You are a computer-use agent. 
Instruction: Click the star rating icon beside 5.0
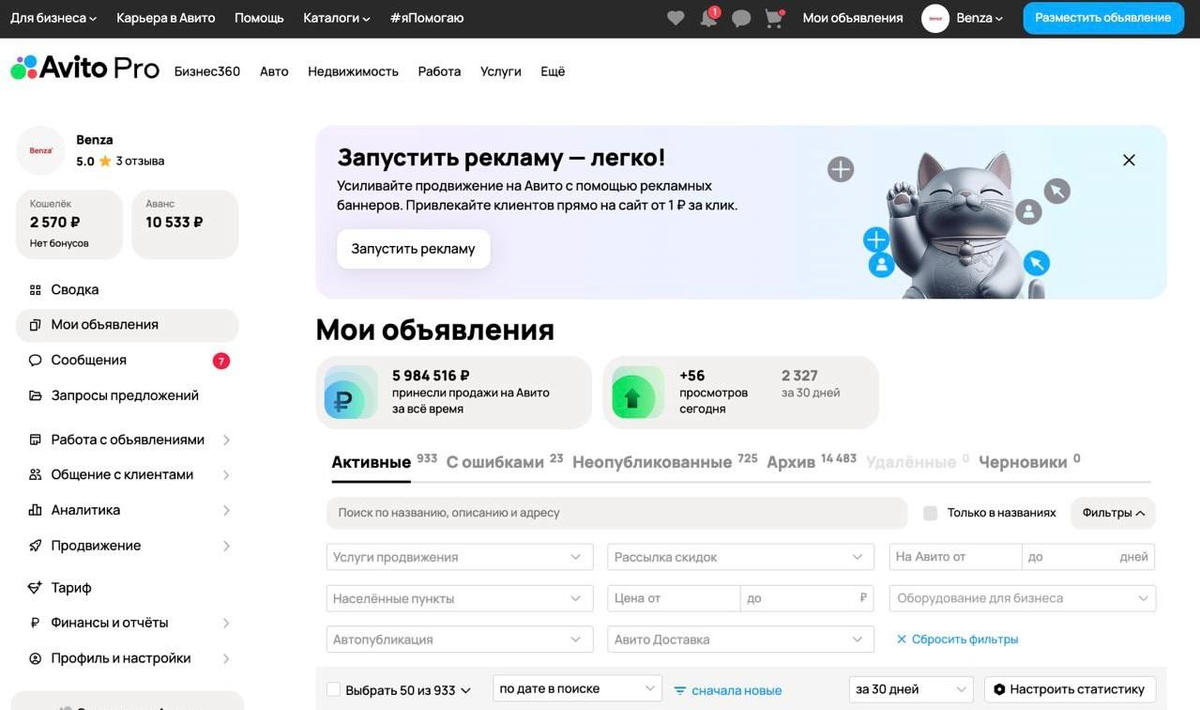105,161
